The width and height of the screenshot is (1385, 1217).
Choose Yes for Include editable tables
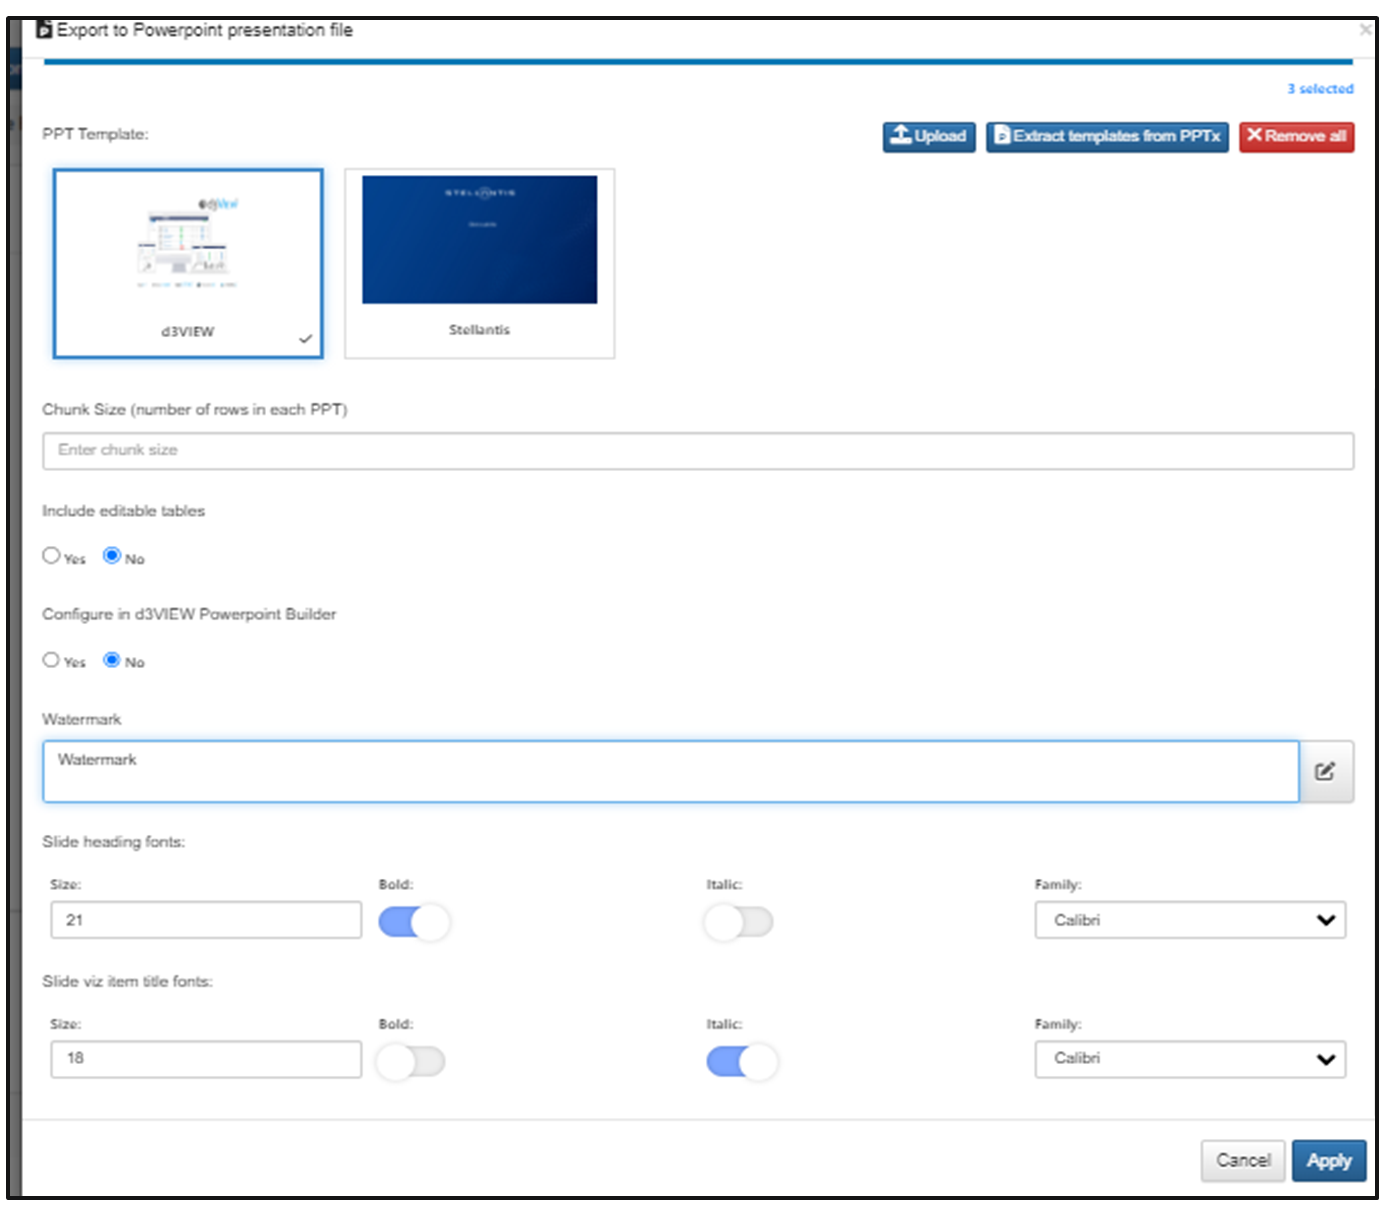pos(51,555)
